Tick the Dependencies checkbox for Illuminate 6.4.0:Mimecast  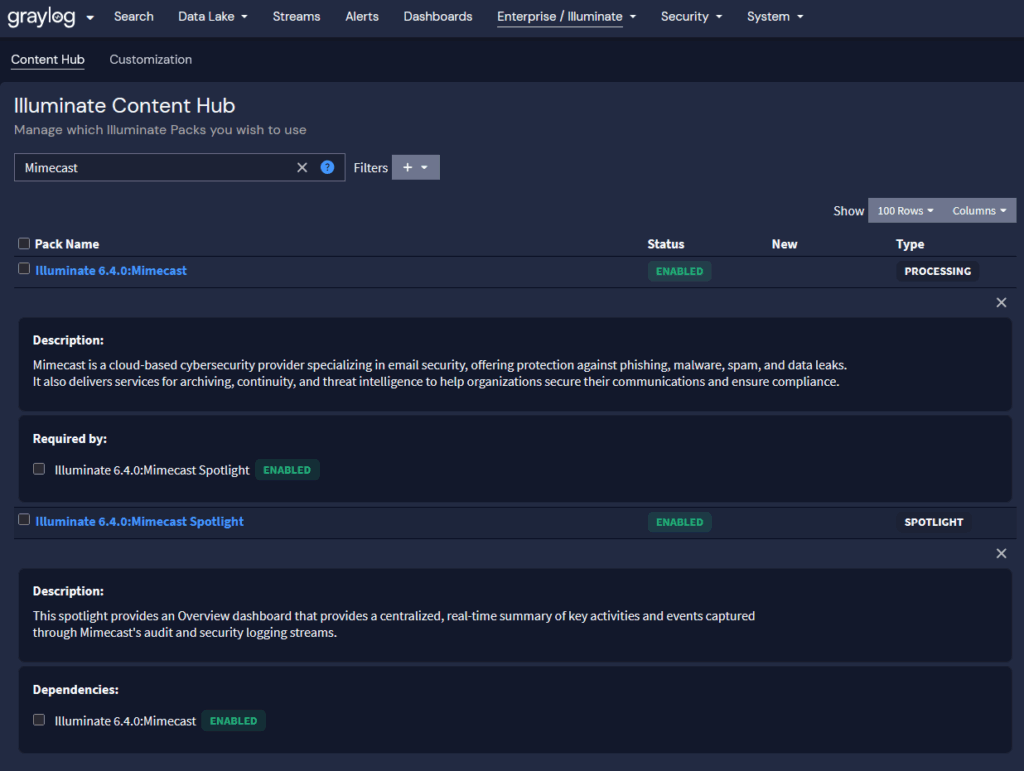38,720
